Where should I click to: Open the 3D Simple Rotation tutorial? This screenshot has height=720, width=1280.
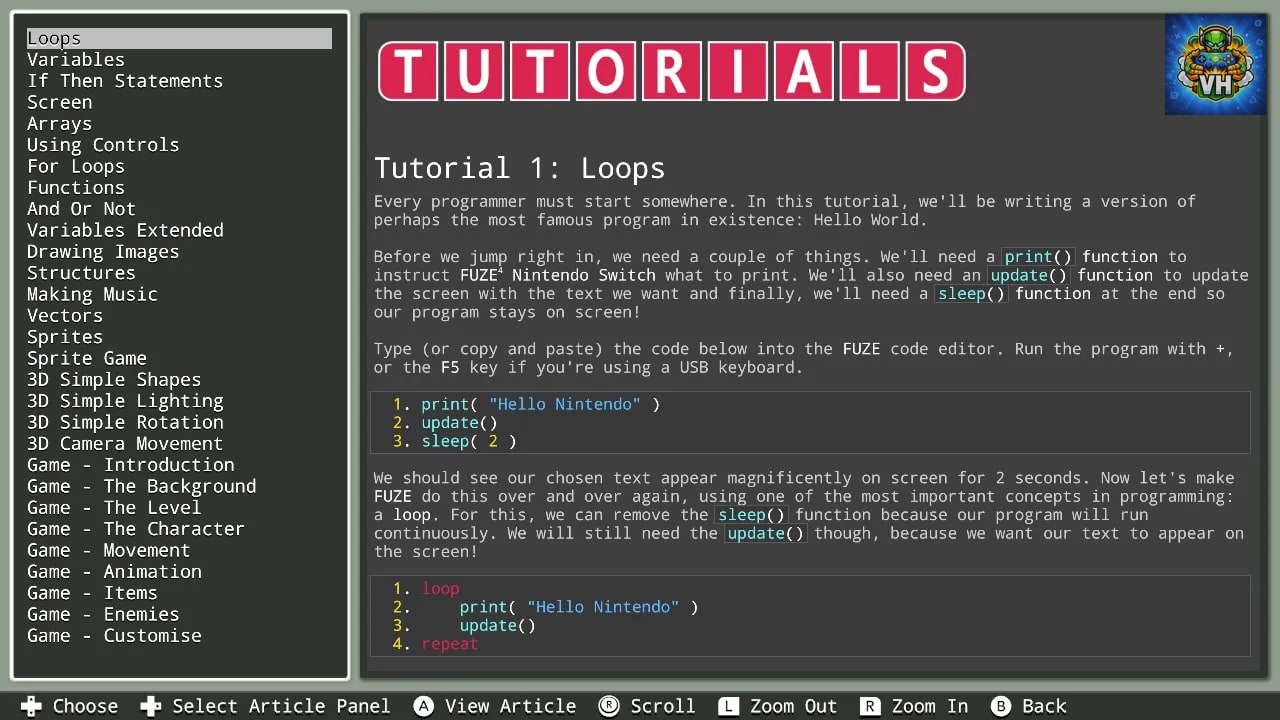[125, 422]
